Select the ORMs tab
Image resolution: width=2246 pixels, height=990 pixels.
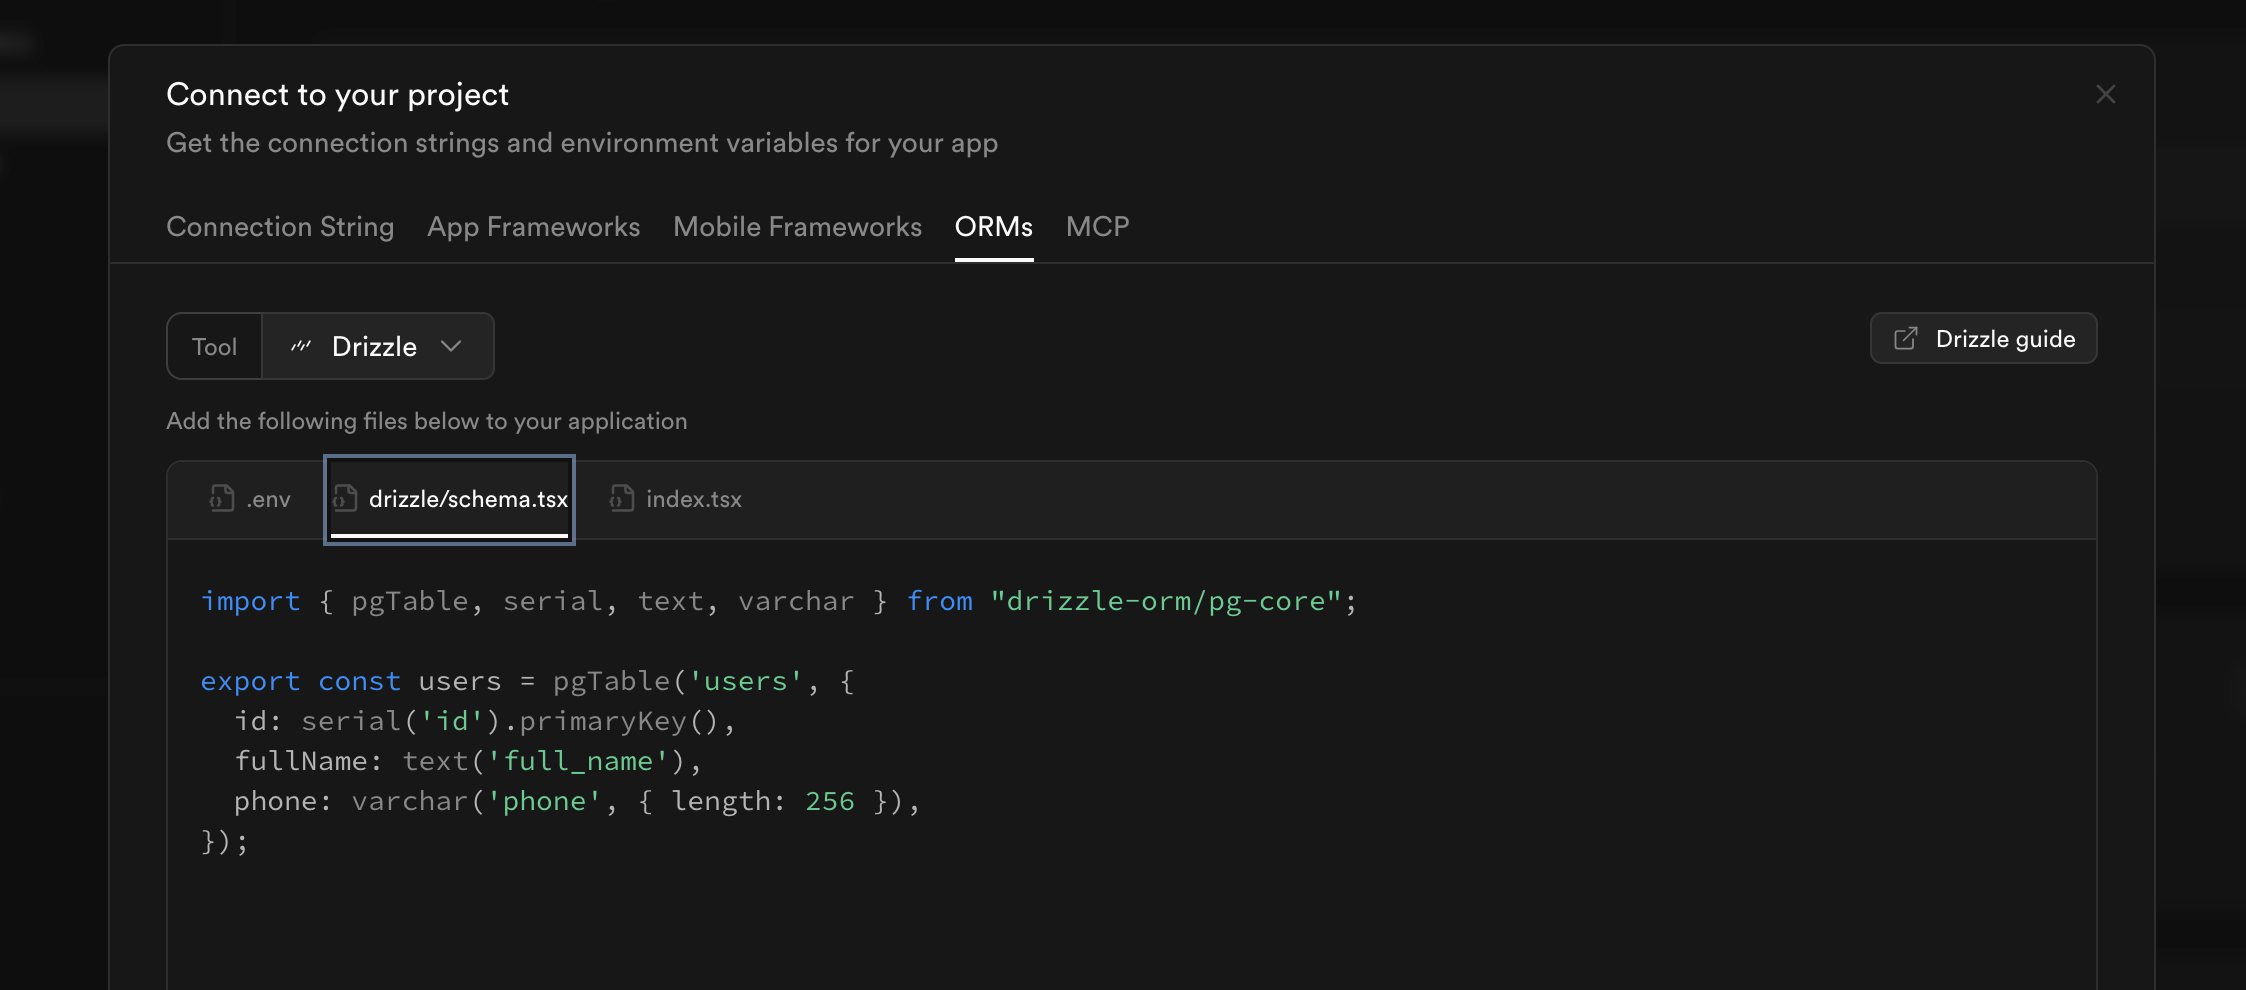(993, 227)
